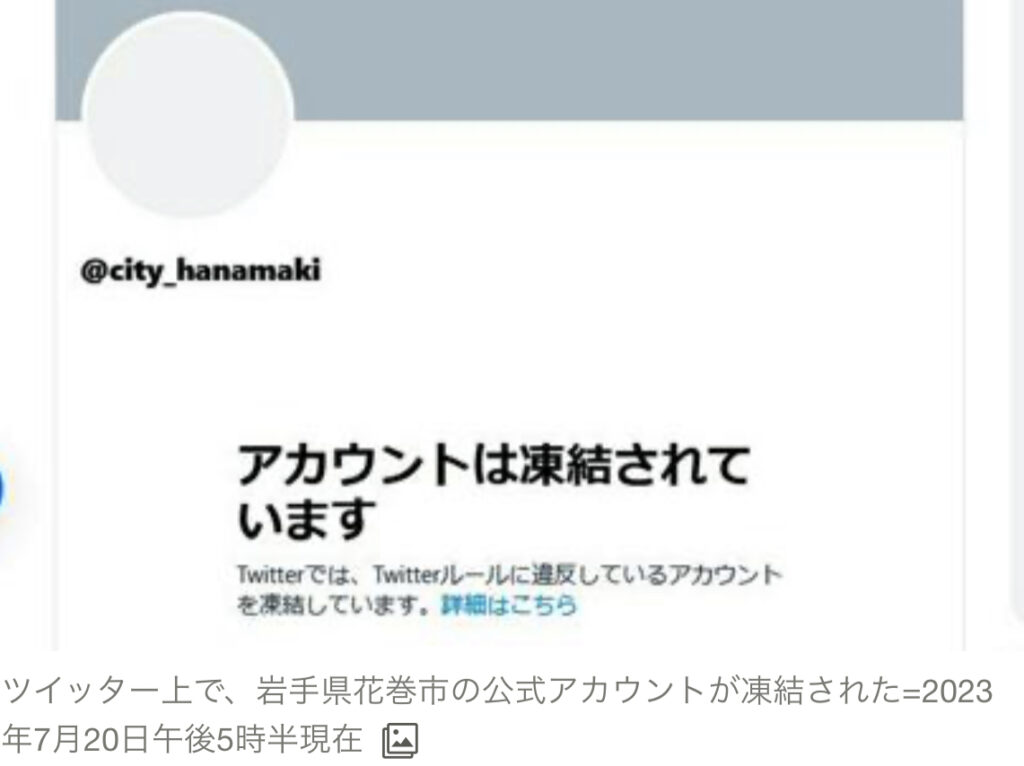
Task: Follow the 詳細はこちら link
Action: coord(509,605)
